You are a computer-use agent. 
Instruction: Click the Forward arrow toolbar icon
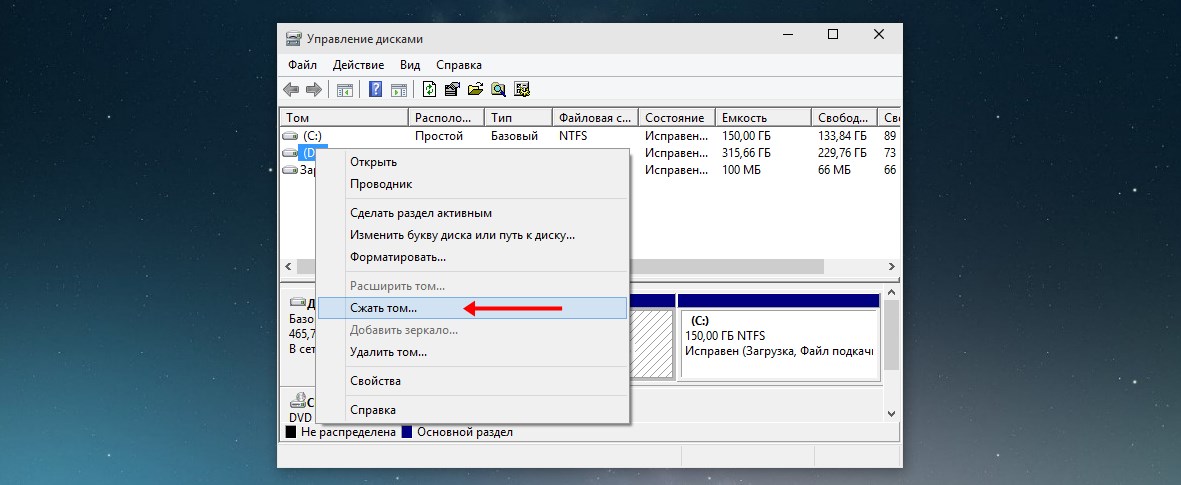click(x=313, y=89)
